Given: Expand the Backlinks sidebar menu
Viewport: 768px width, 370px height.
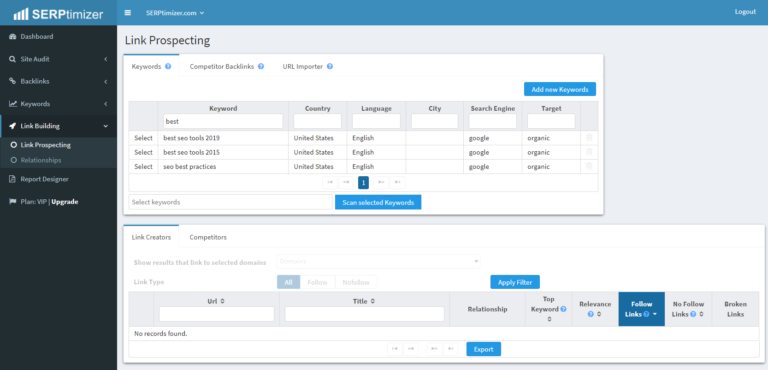Looking at the screenshot, I should 58,81.
